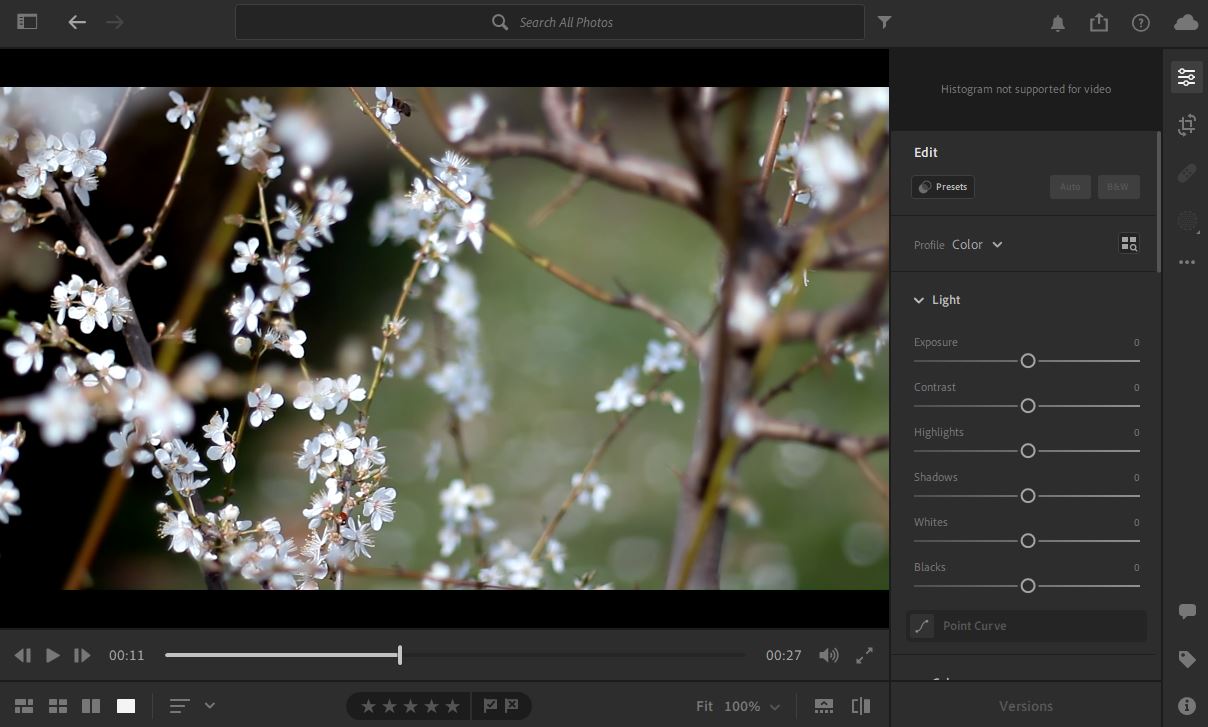Open the Info panel icon
1208x727 pixels.
[1187, 706]
